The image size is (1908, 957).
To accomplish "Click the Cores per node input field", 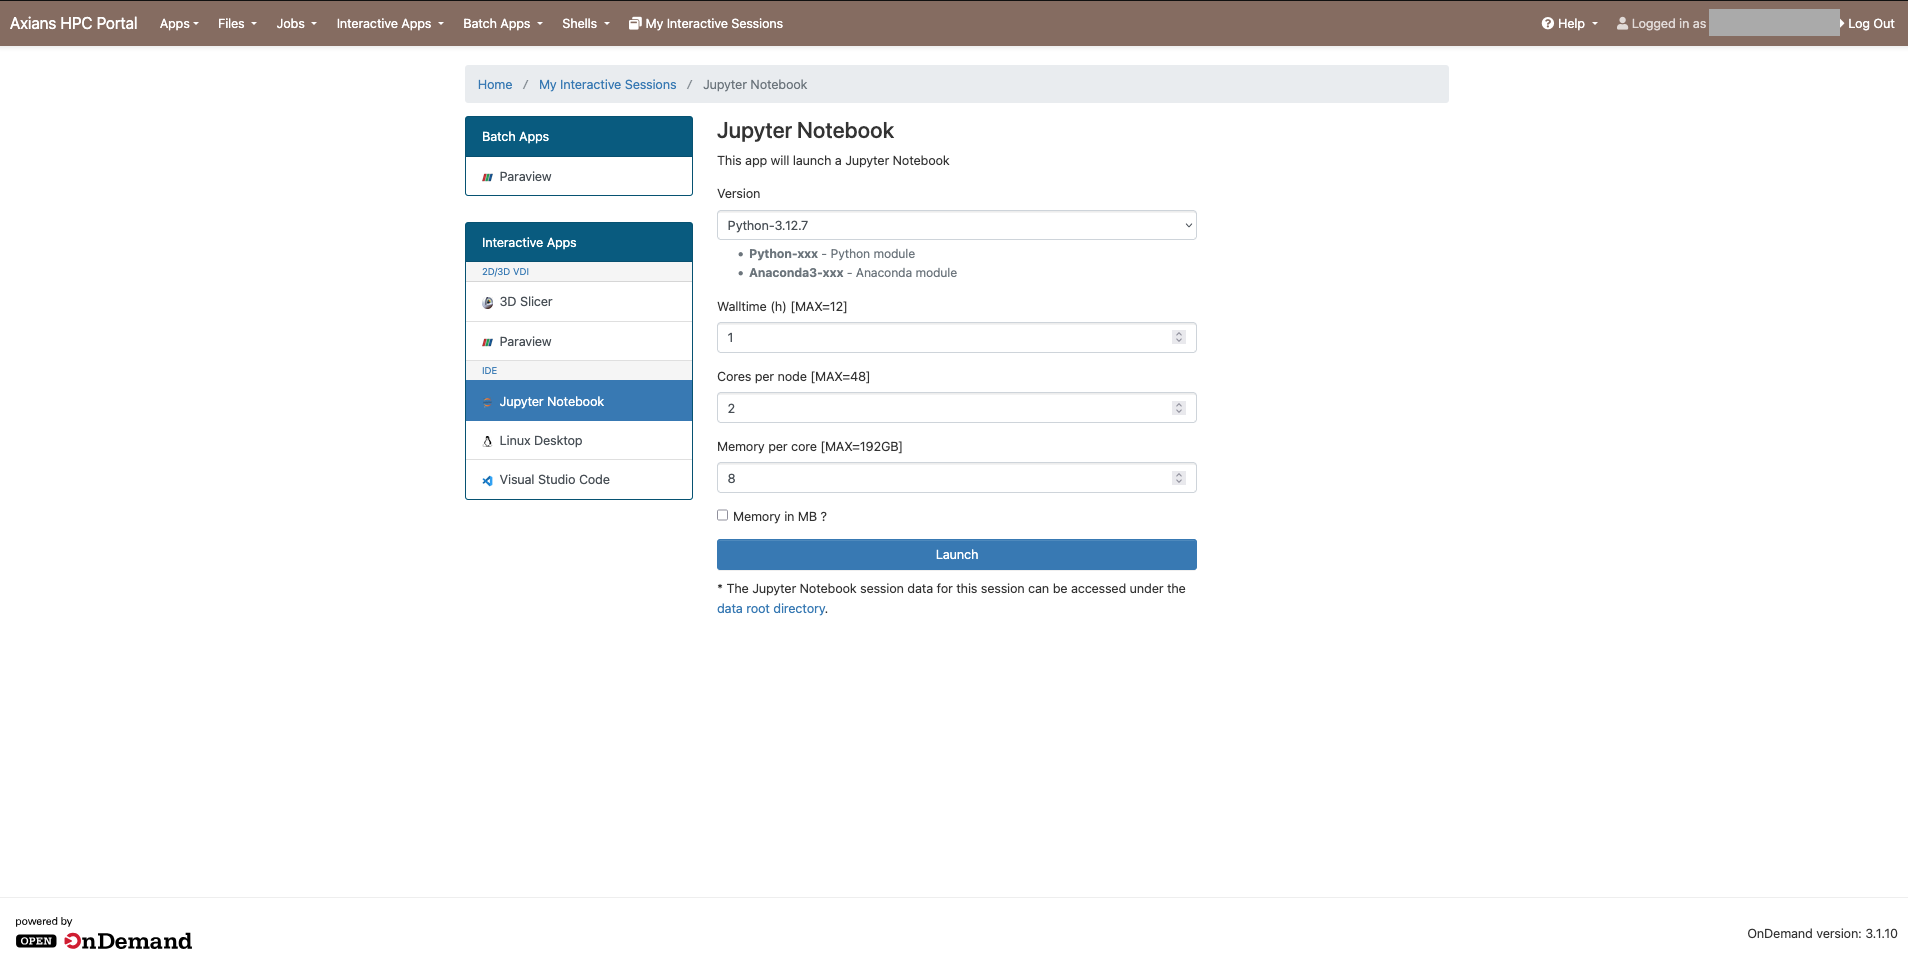I will pyautogui.click(x=940, y=408).
